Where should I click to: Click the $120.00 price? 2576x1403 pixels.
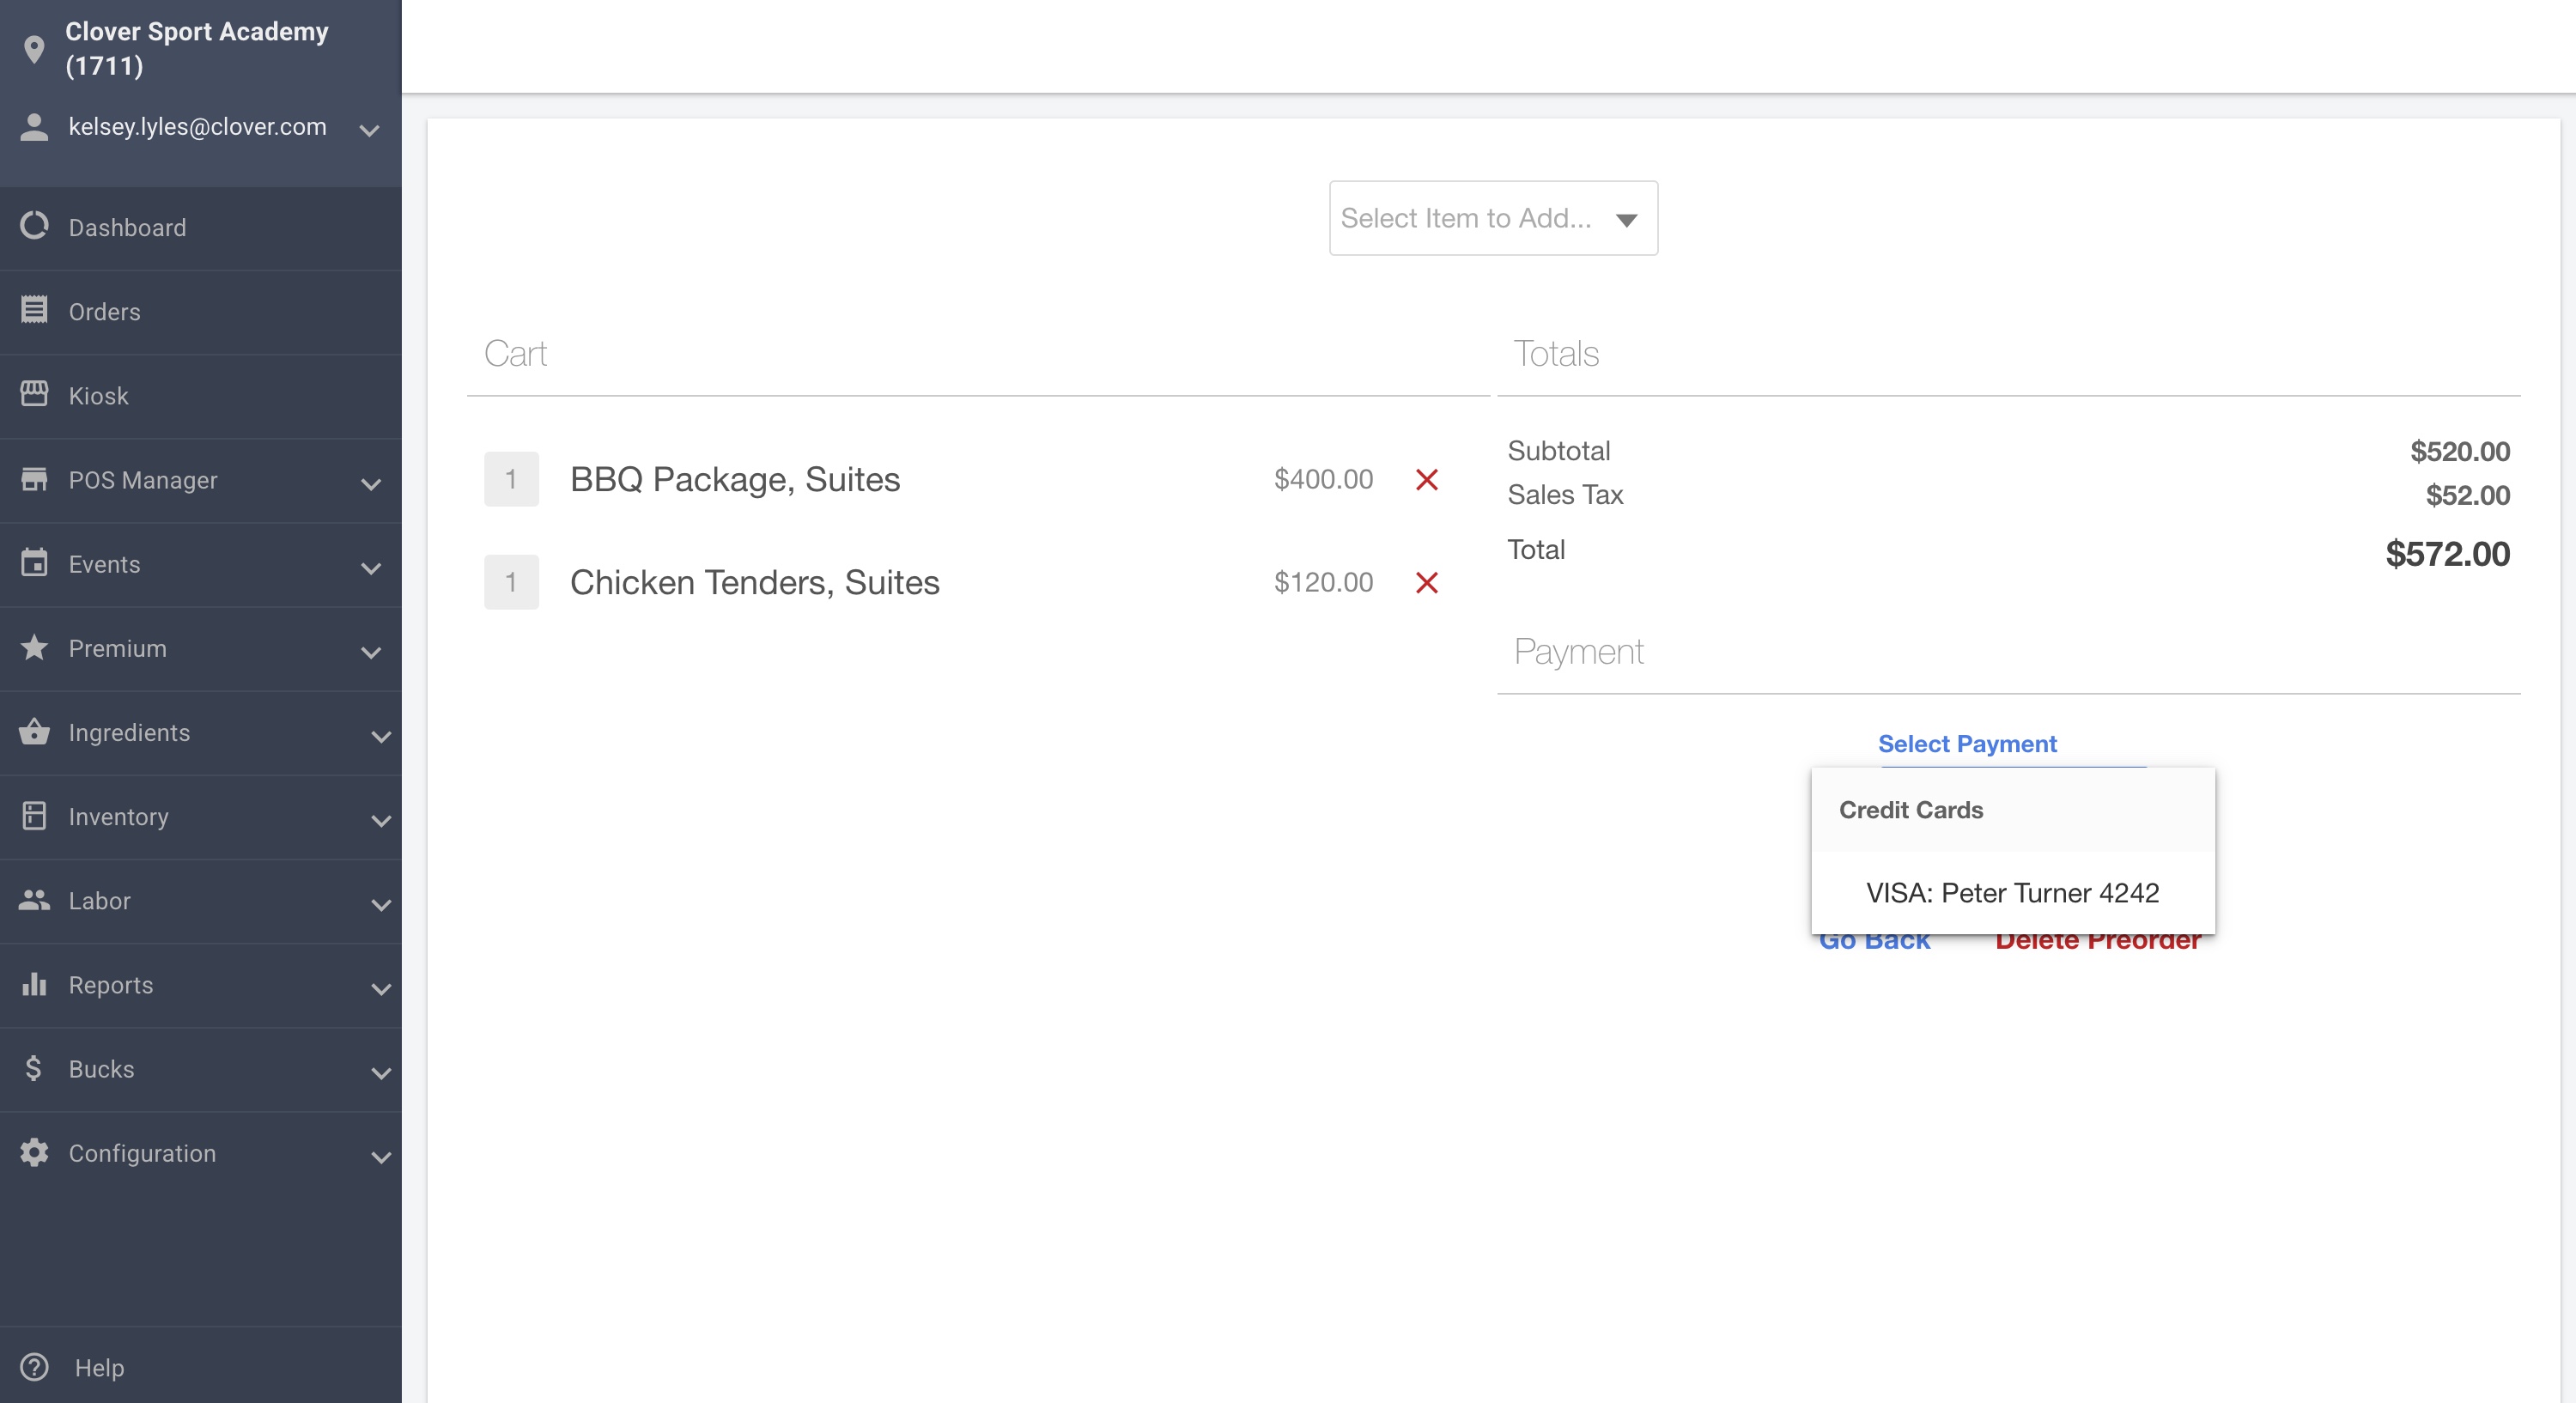(1323, 582)
